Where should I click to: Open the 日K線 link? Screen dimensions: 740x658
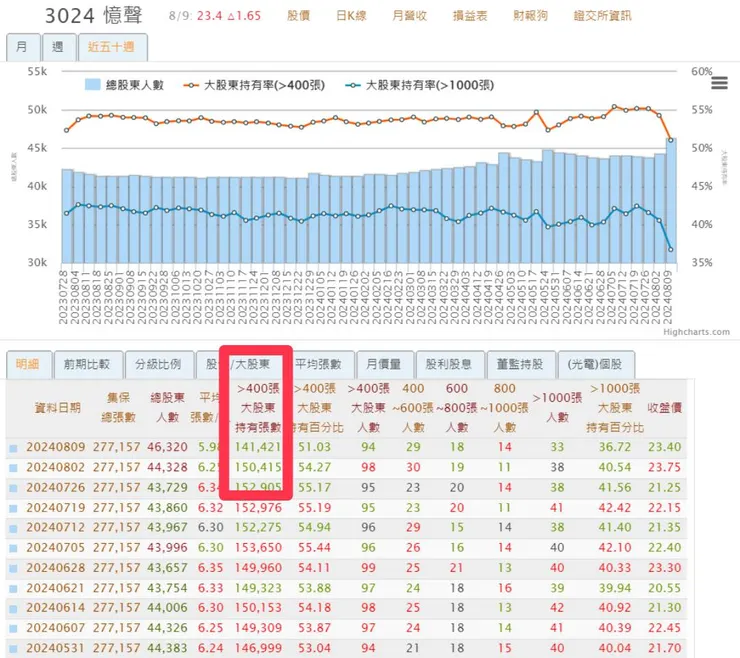coord(351,16)
